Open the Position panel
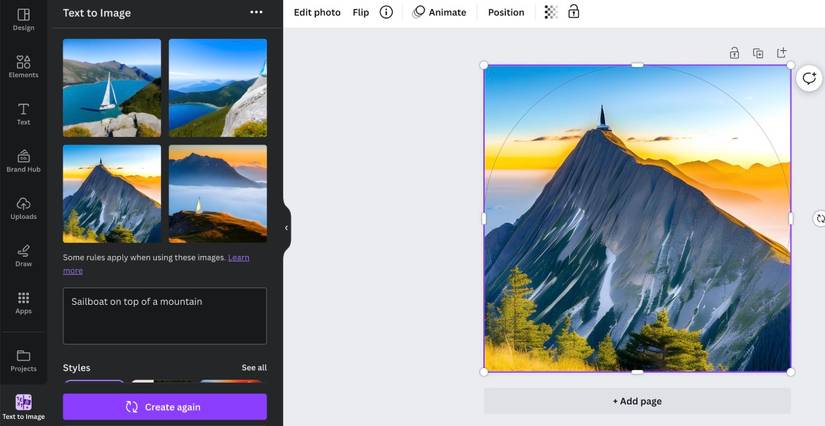 pyautogui.click(x=506, y=12)
